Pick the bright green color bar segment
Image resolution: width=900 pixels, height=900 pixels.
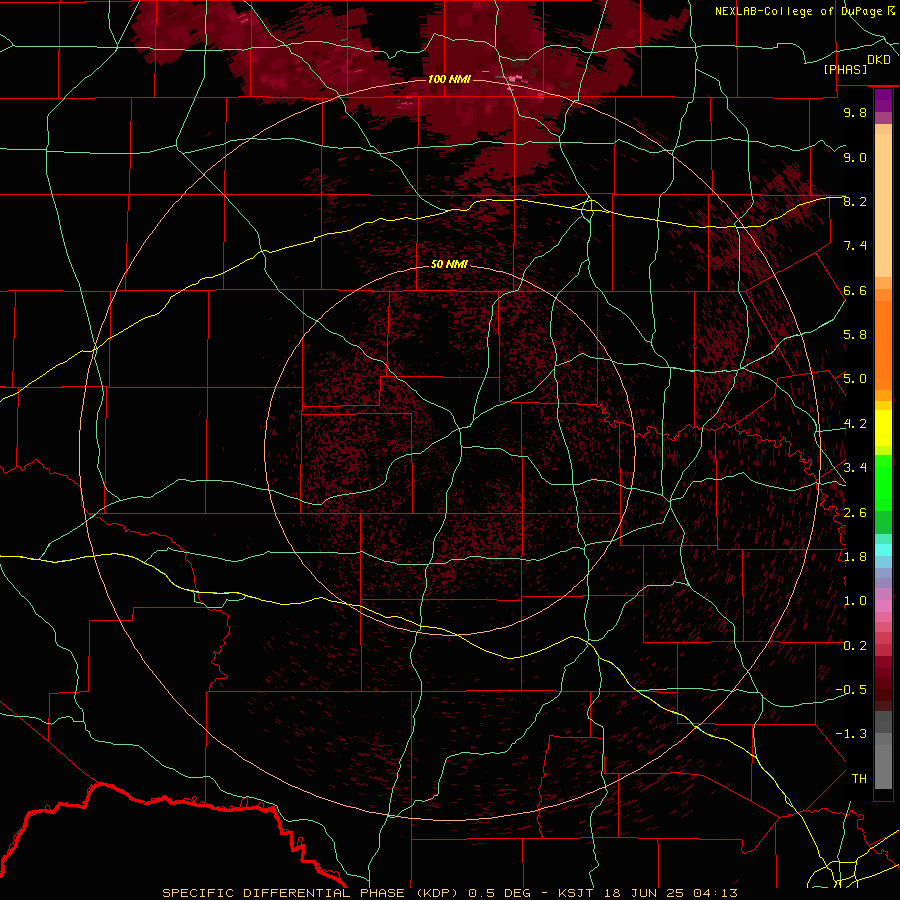click(883, 482)
